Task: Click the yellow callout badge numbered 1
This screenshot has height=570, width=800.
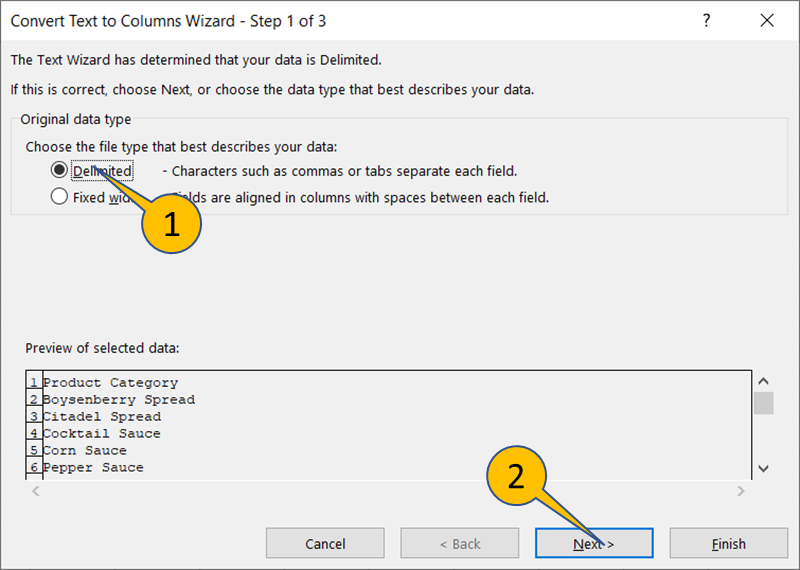Action: click(171, 224)
